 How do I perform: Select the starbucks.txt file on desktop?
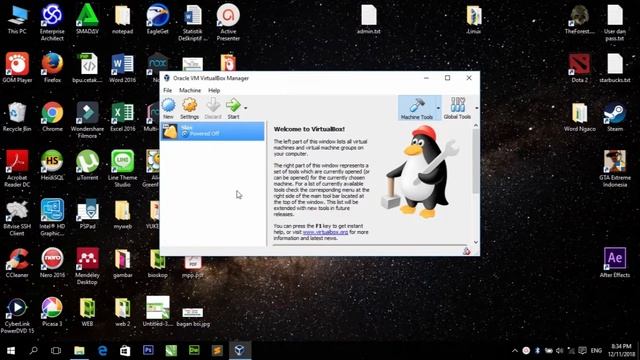[615, 68]
